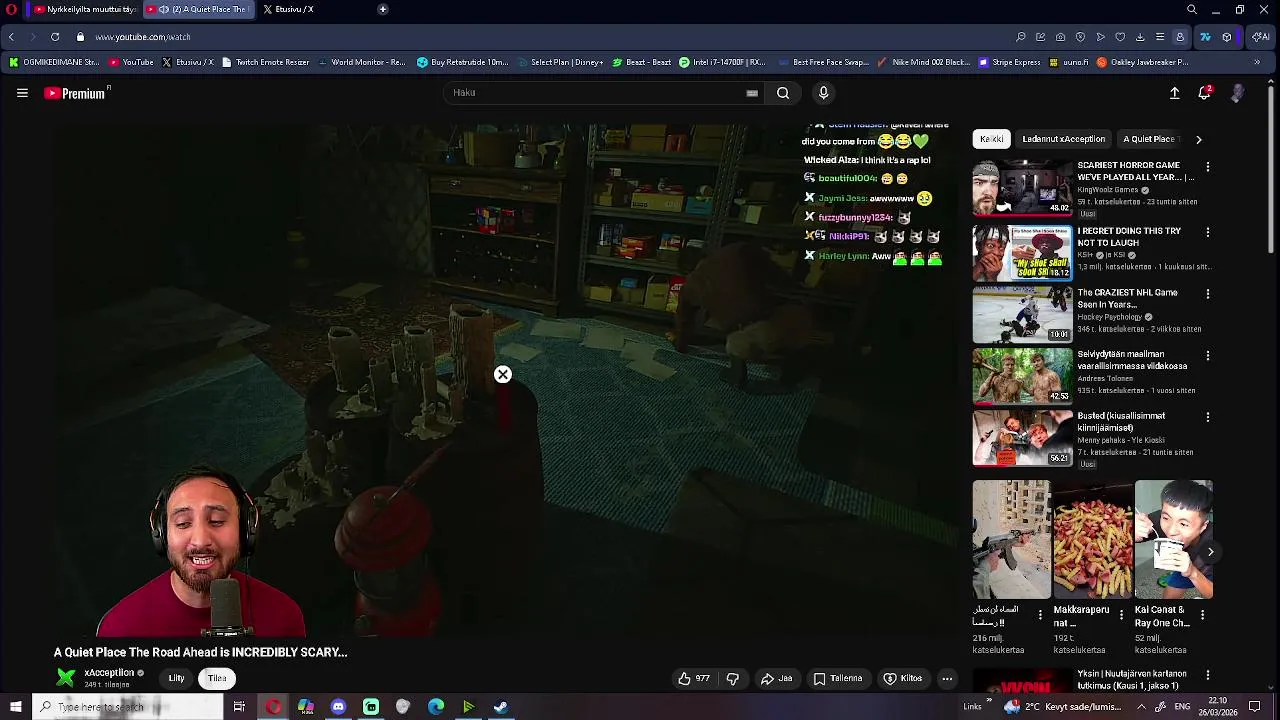Image resolution: width=1280 pixels, height=720 pixels.
Task: Click the URL www.youtube.com/watch address bar
Action: point(143,37)
